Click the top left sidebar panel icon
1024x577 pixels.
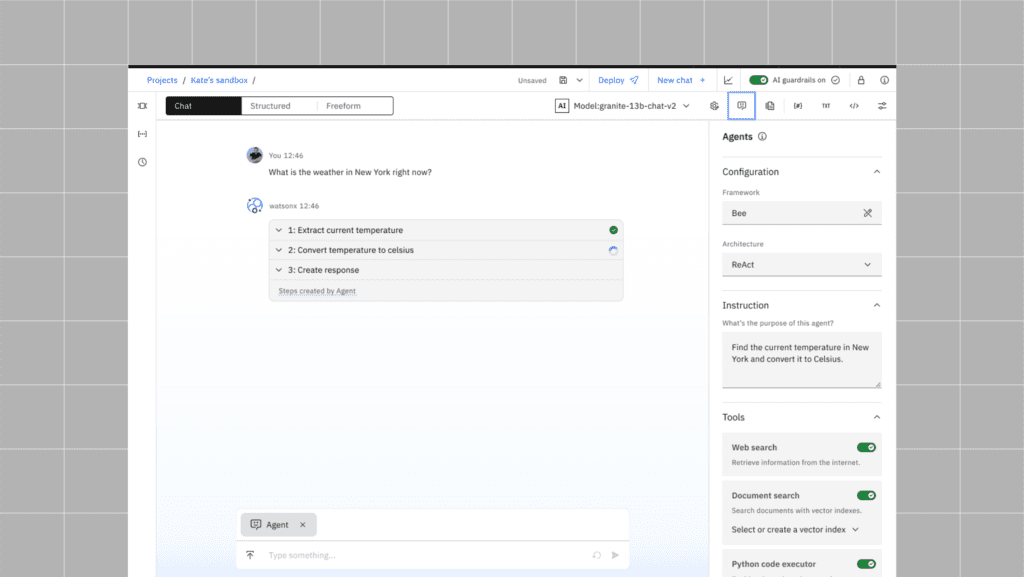coord(142,106)
